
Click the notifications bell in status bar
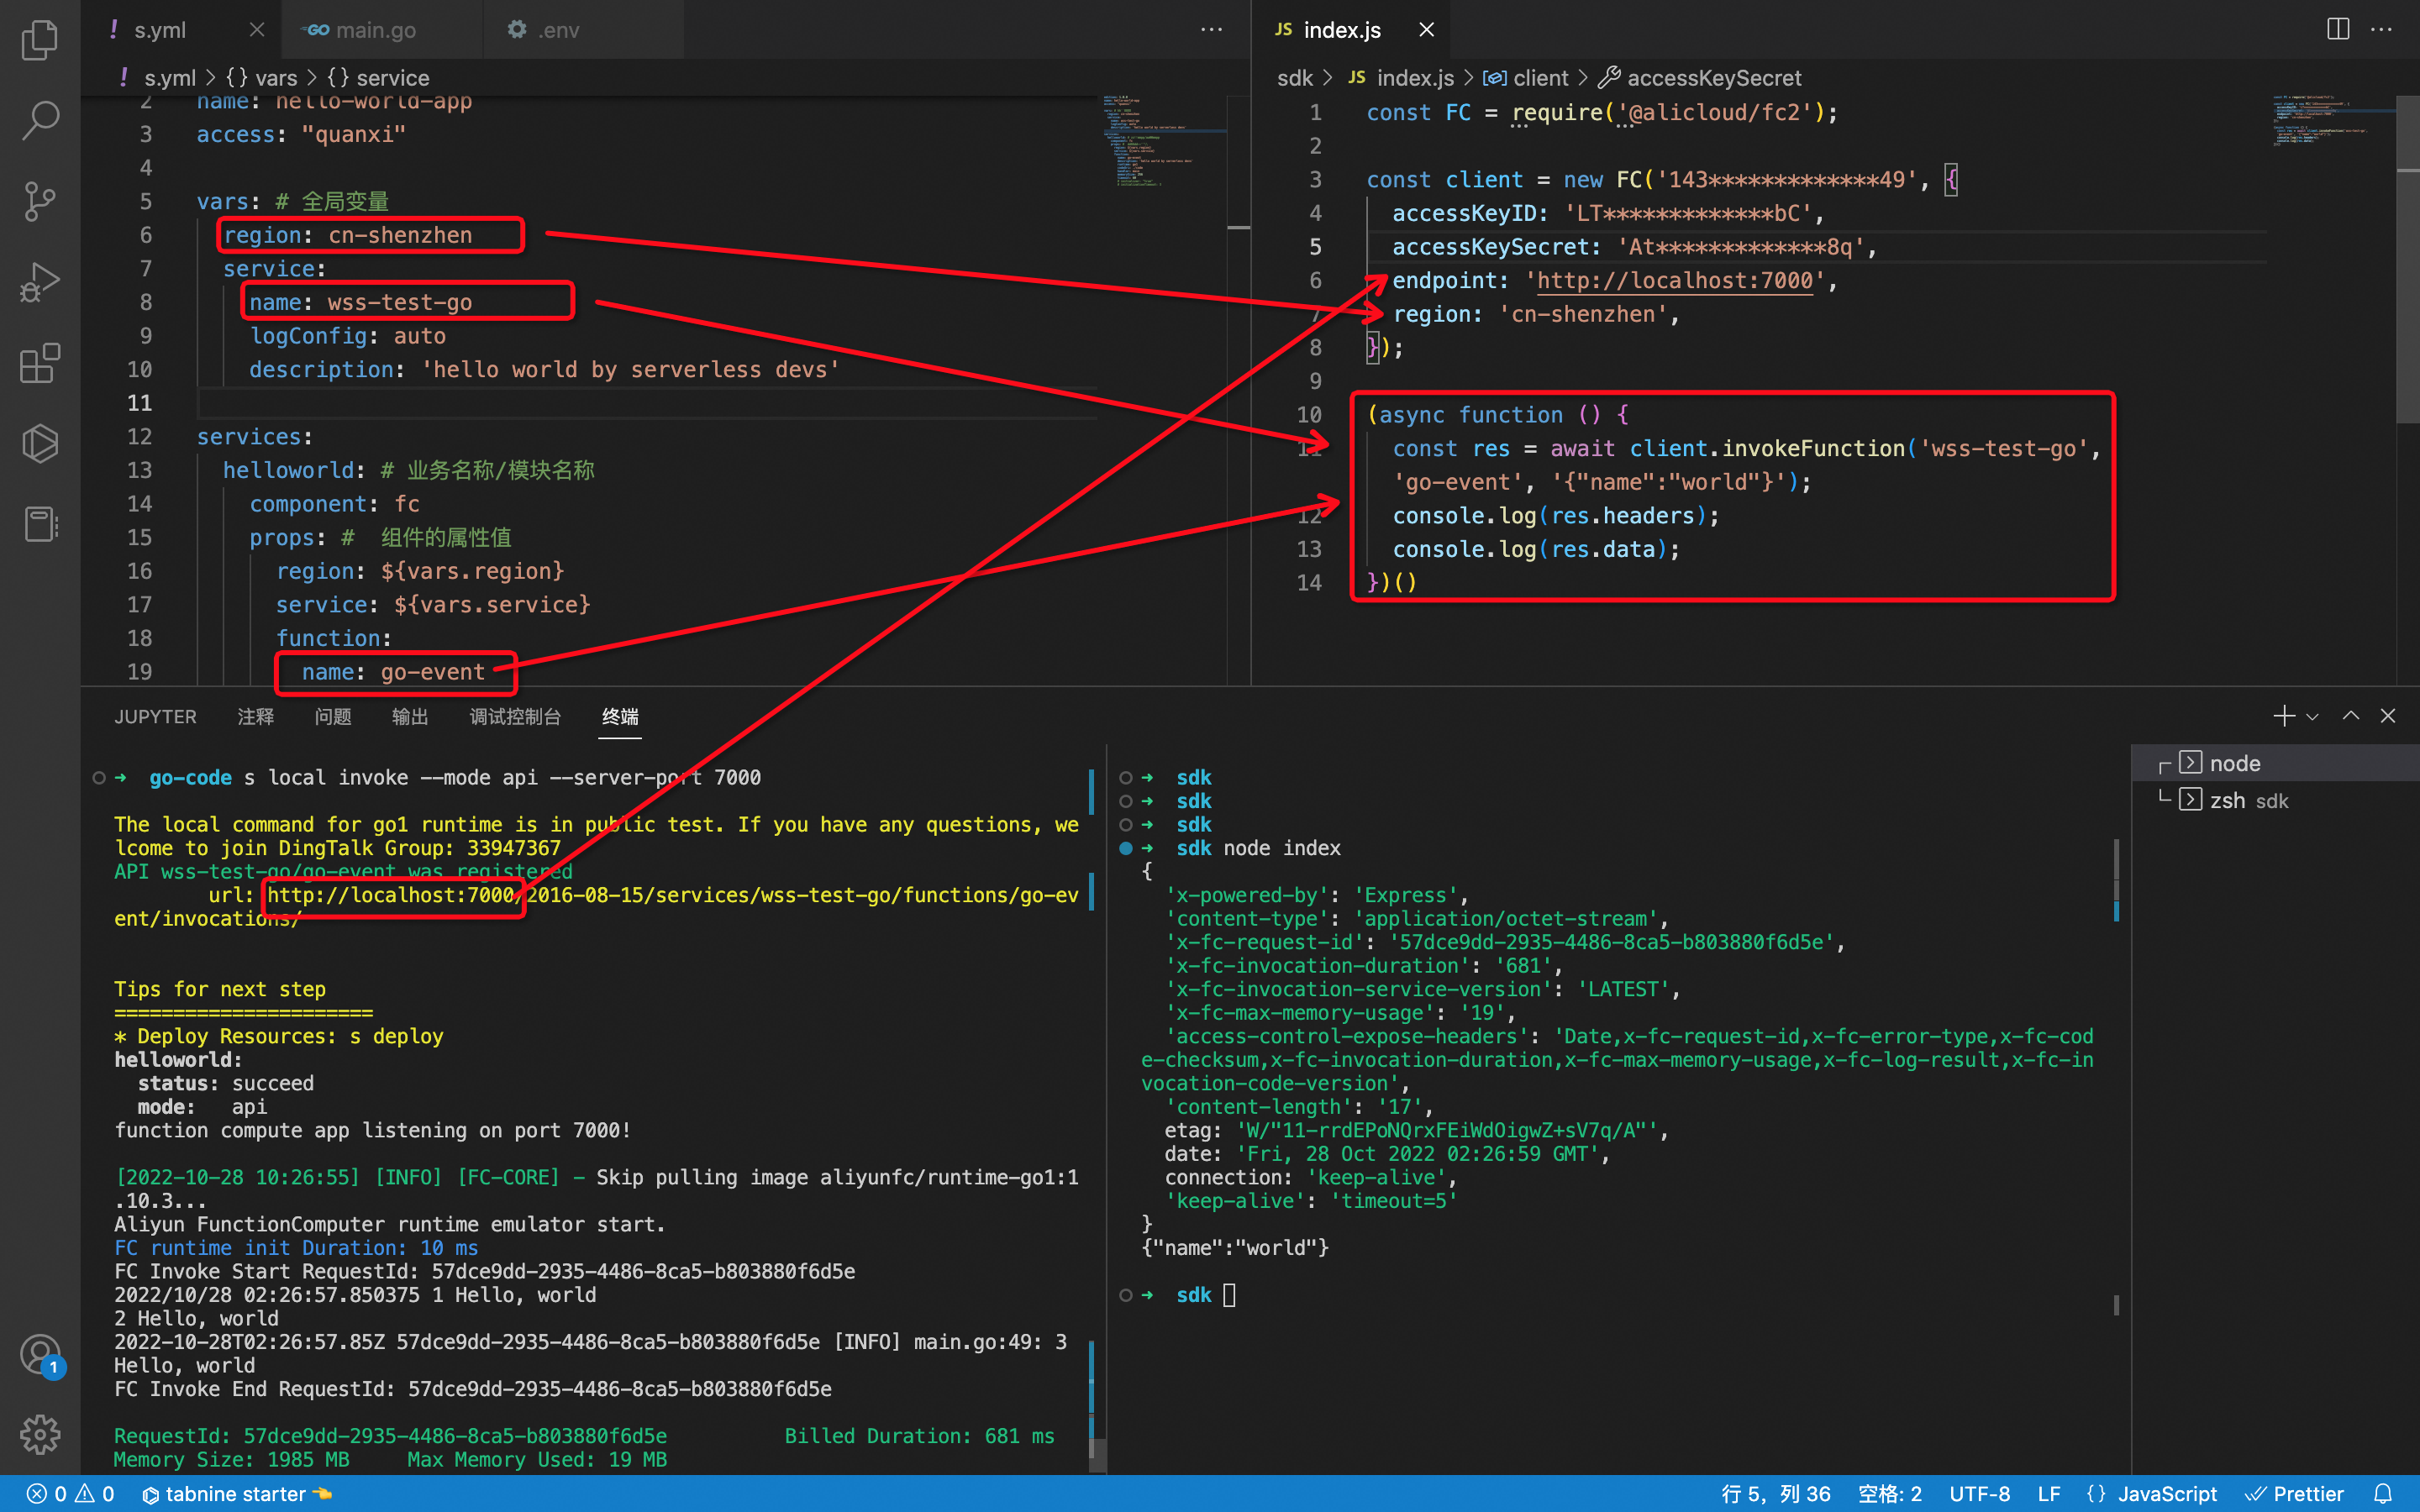click(x=2383, y=1494)
